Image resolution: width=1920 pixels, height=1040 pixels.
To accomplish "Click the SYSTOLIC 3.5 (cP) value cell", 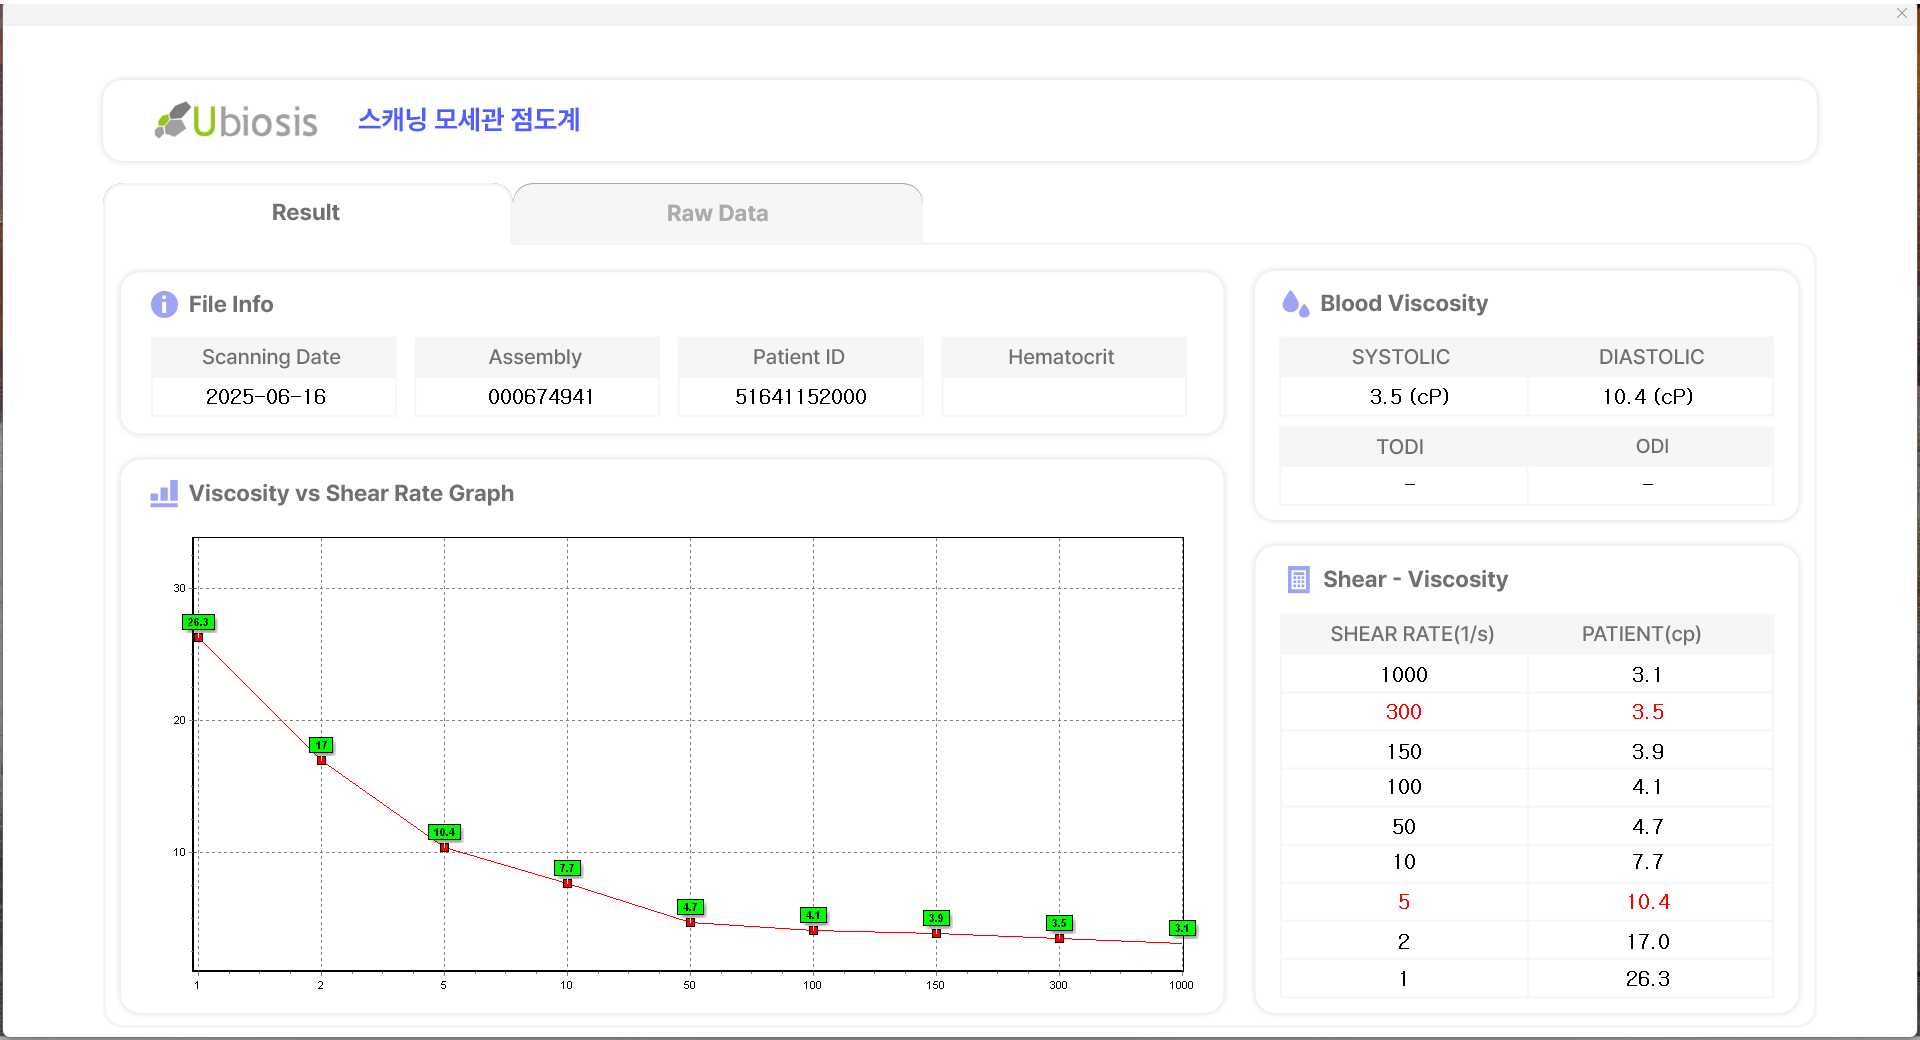I will [1408, 397].
